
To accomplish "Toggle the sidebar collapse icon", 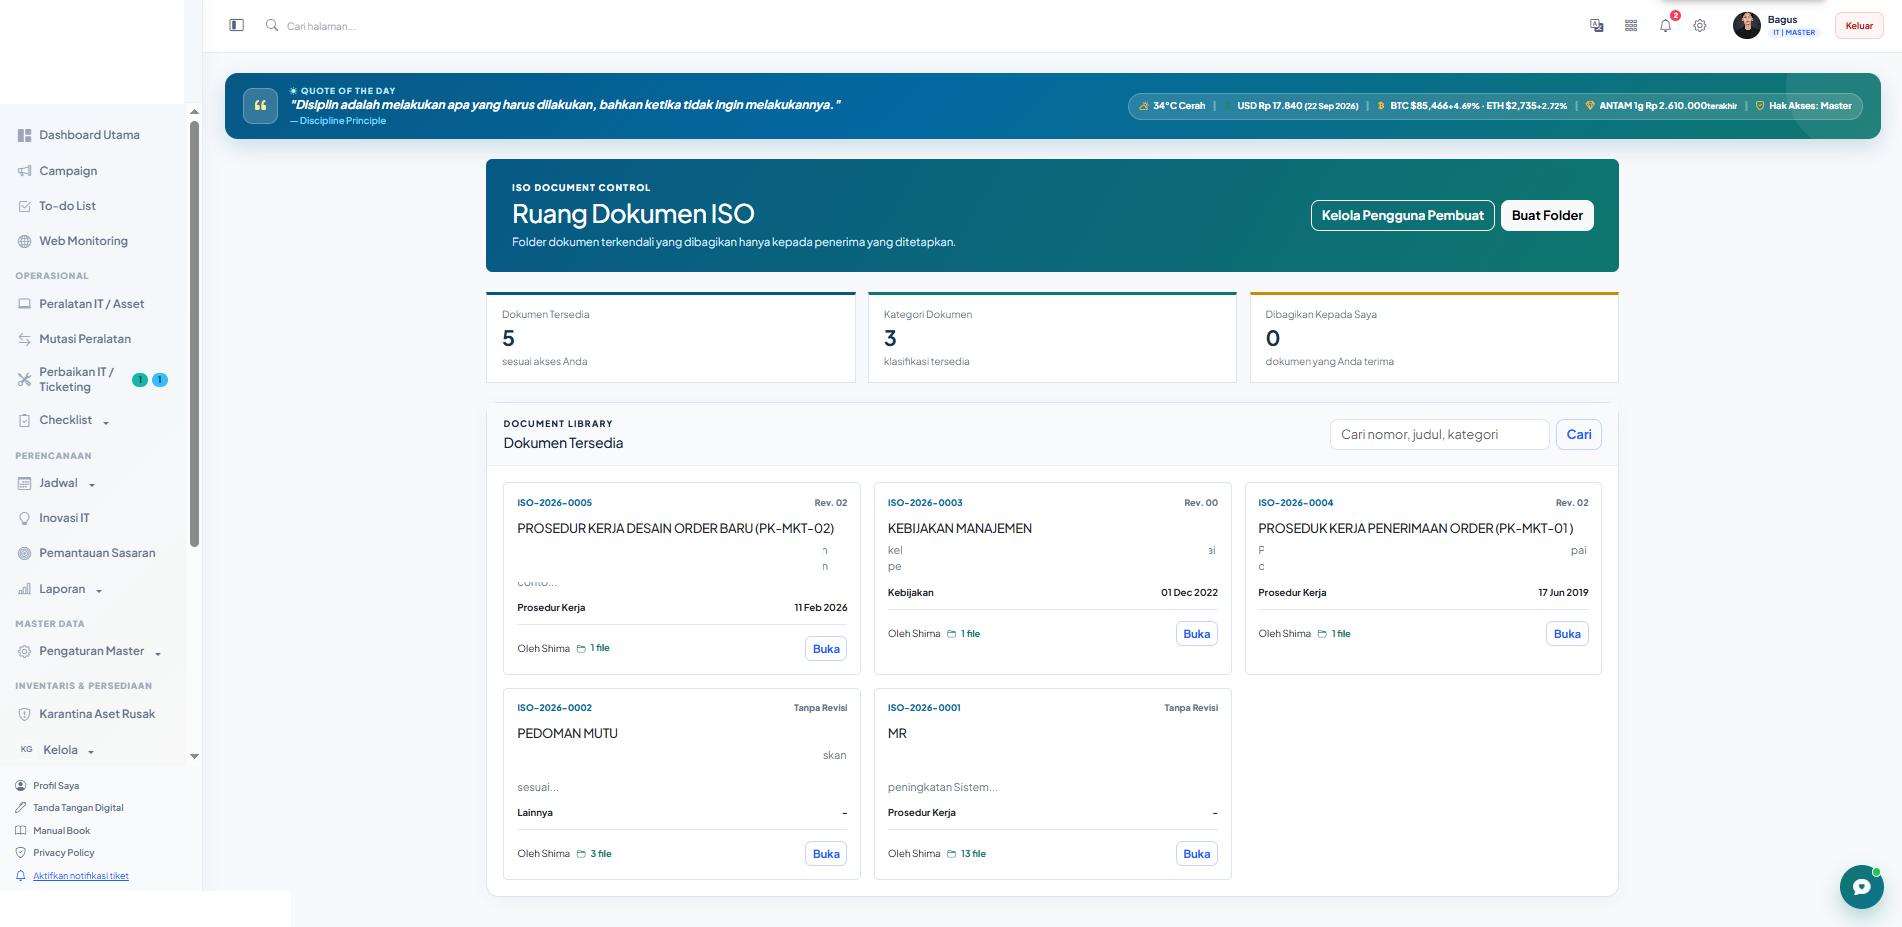I will point(237,25).
